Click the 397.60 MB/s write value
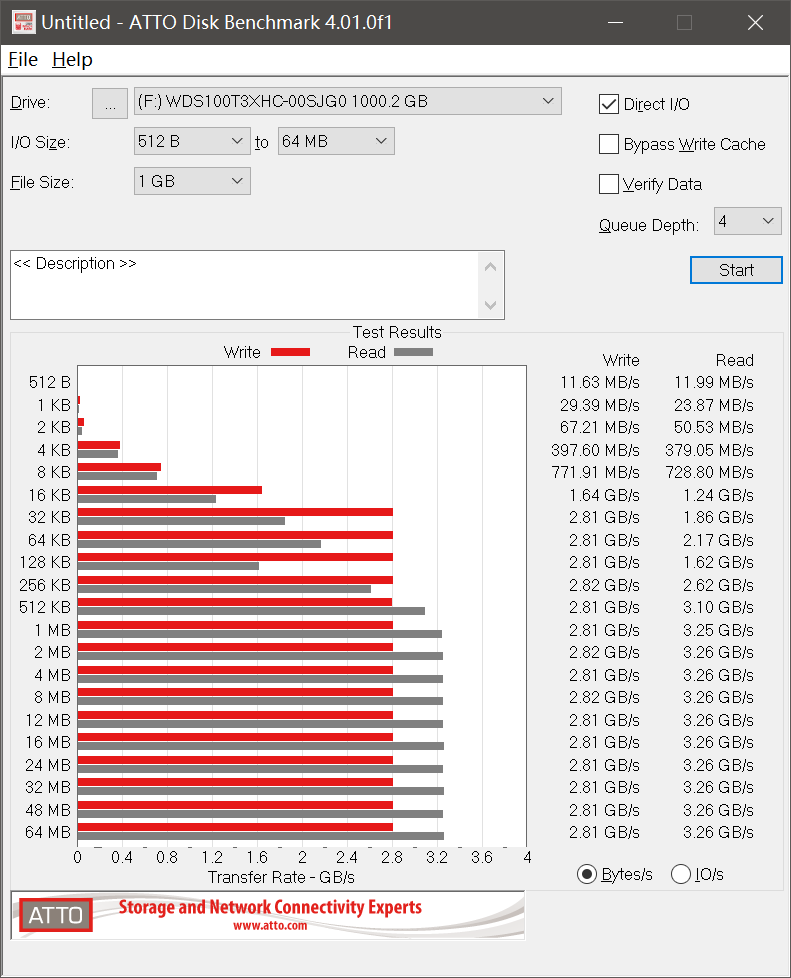 [x=595, y=450]
